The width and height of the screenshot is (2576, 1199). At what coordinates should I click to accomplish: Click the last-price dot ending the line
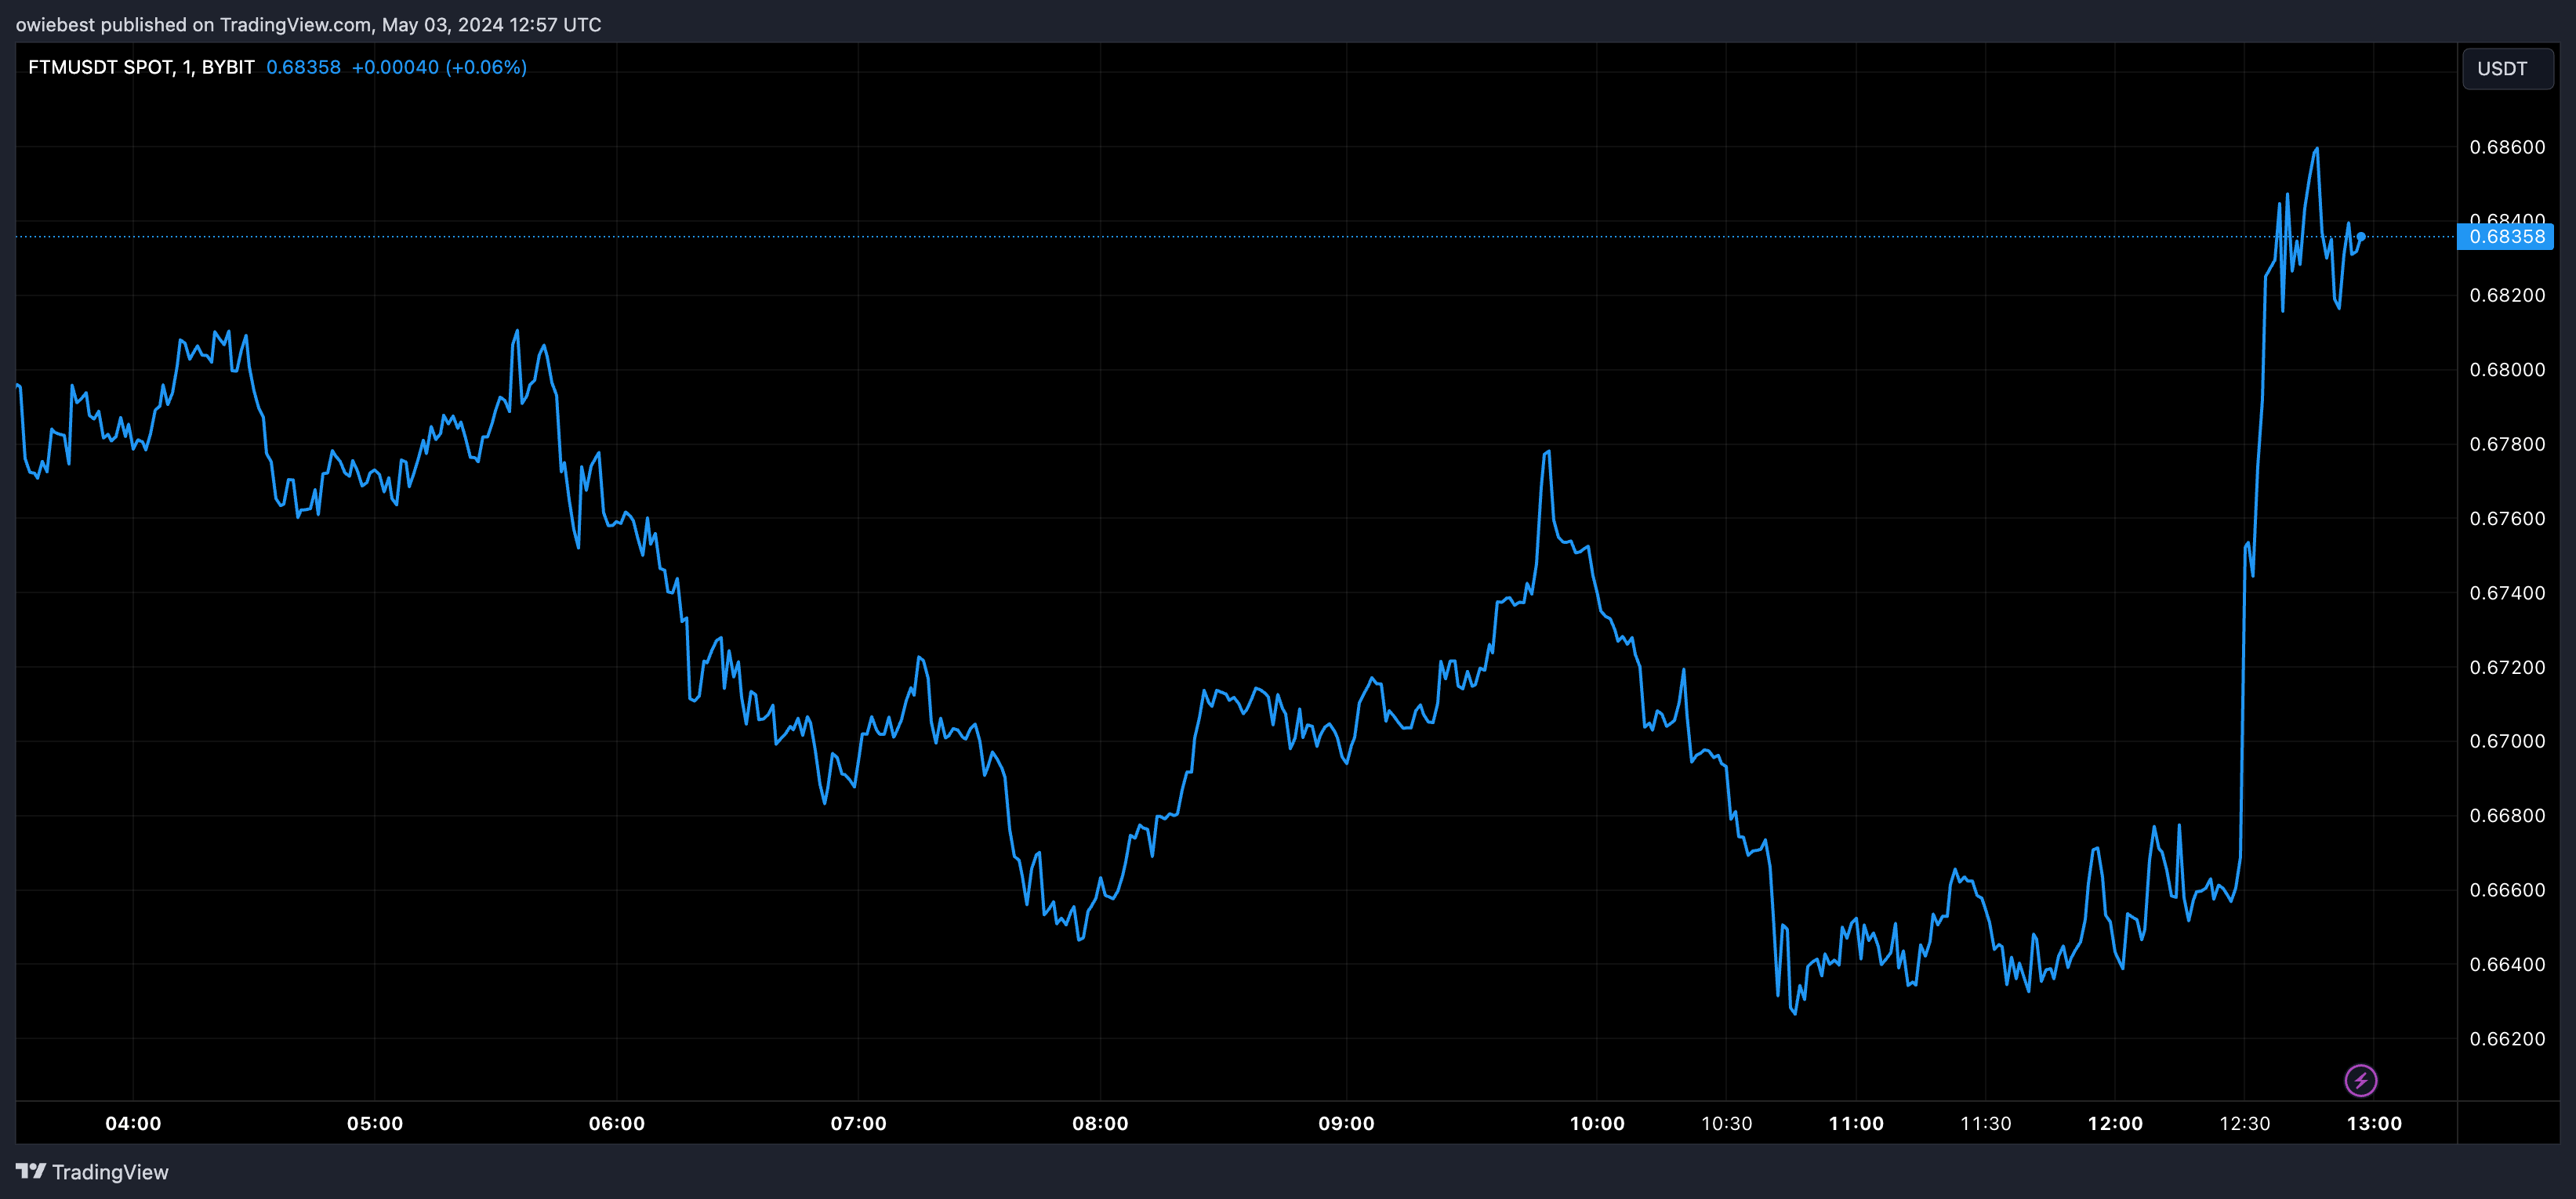point(2361,237)
